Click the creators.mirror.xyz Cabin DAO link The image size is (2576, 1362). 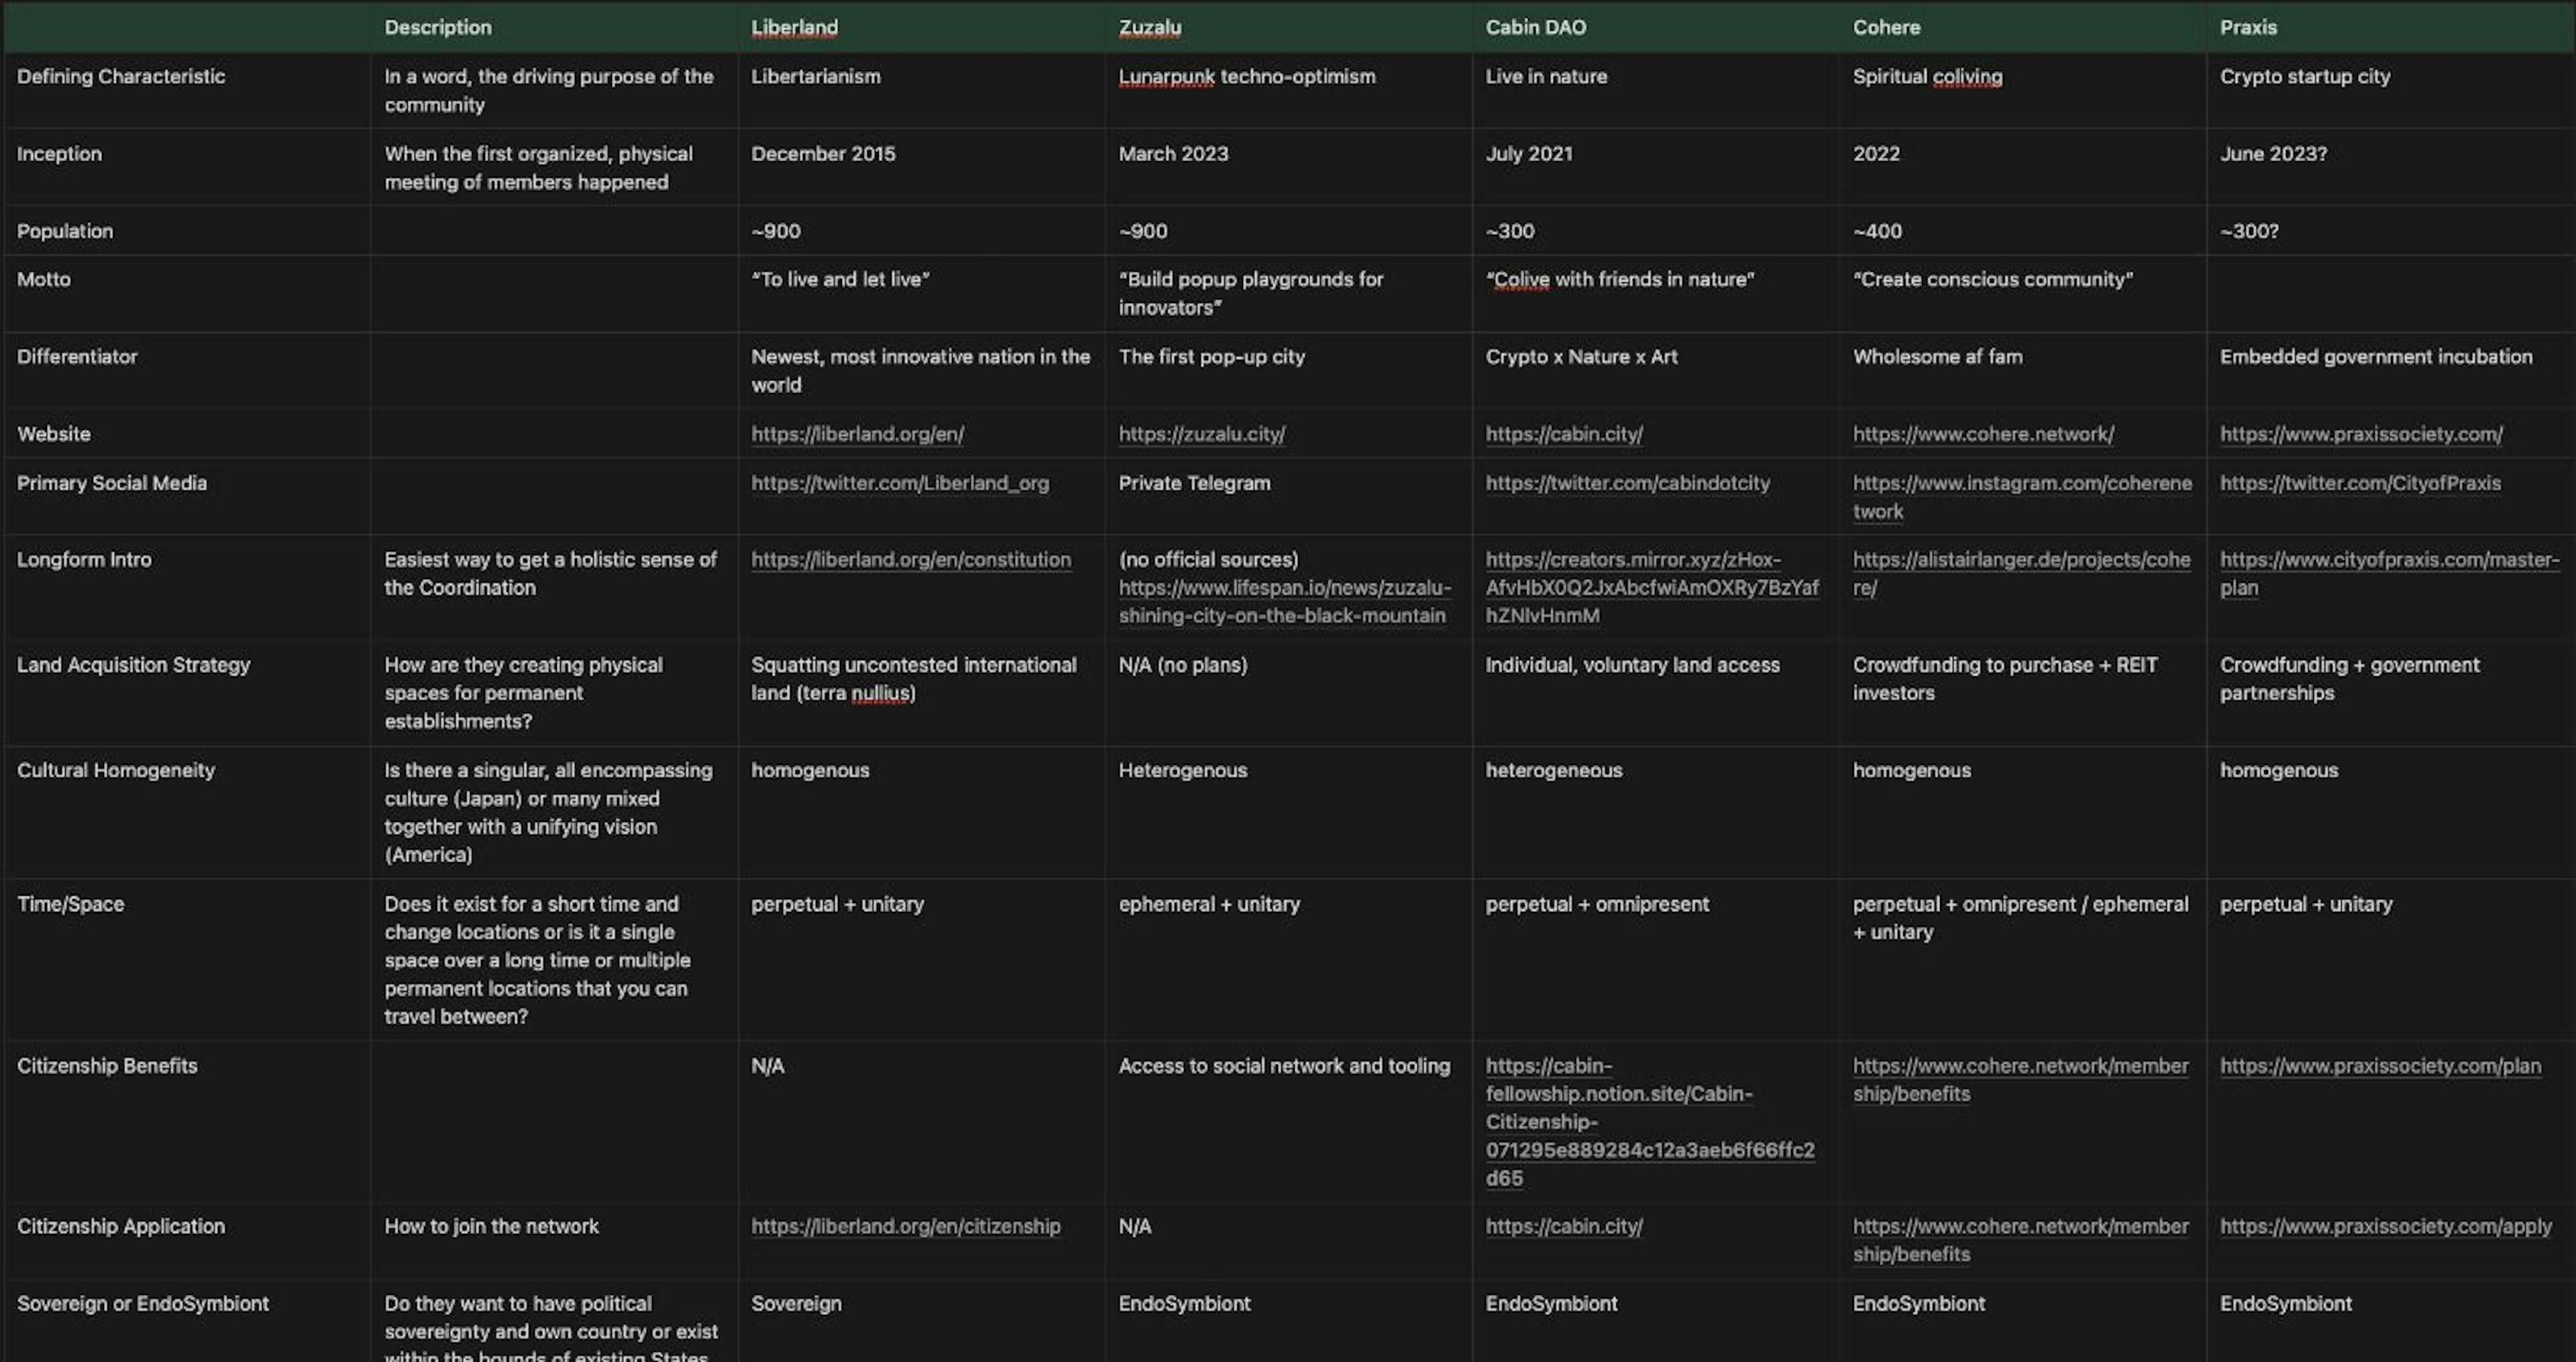(x=1651, y=588)
